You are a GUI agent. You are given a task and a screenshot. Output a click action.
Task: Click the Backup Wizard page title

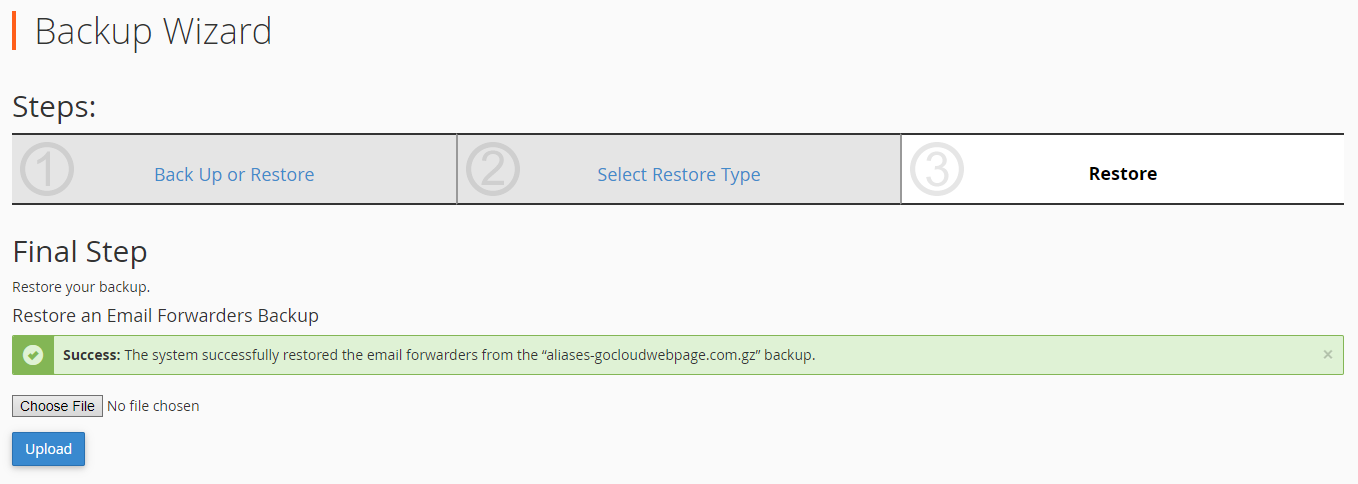(x=153, y=31)
